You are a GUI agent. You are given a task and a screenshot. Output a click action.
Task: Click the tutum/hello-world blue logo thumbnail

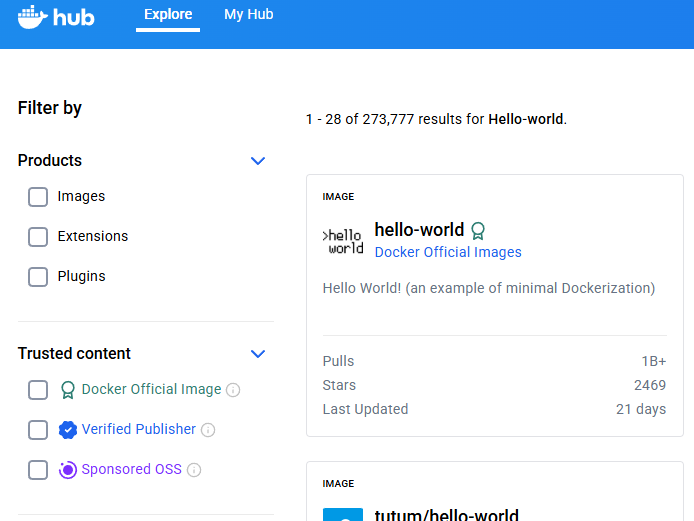(343, 514)
